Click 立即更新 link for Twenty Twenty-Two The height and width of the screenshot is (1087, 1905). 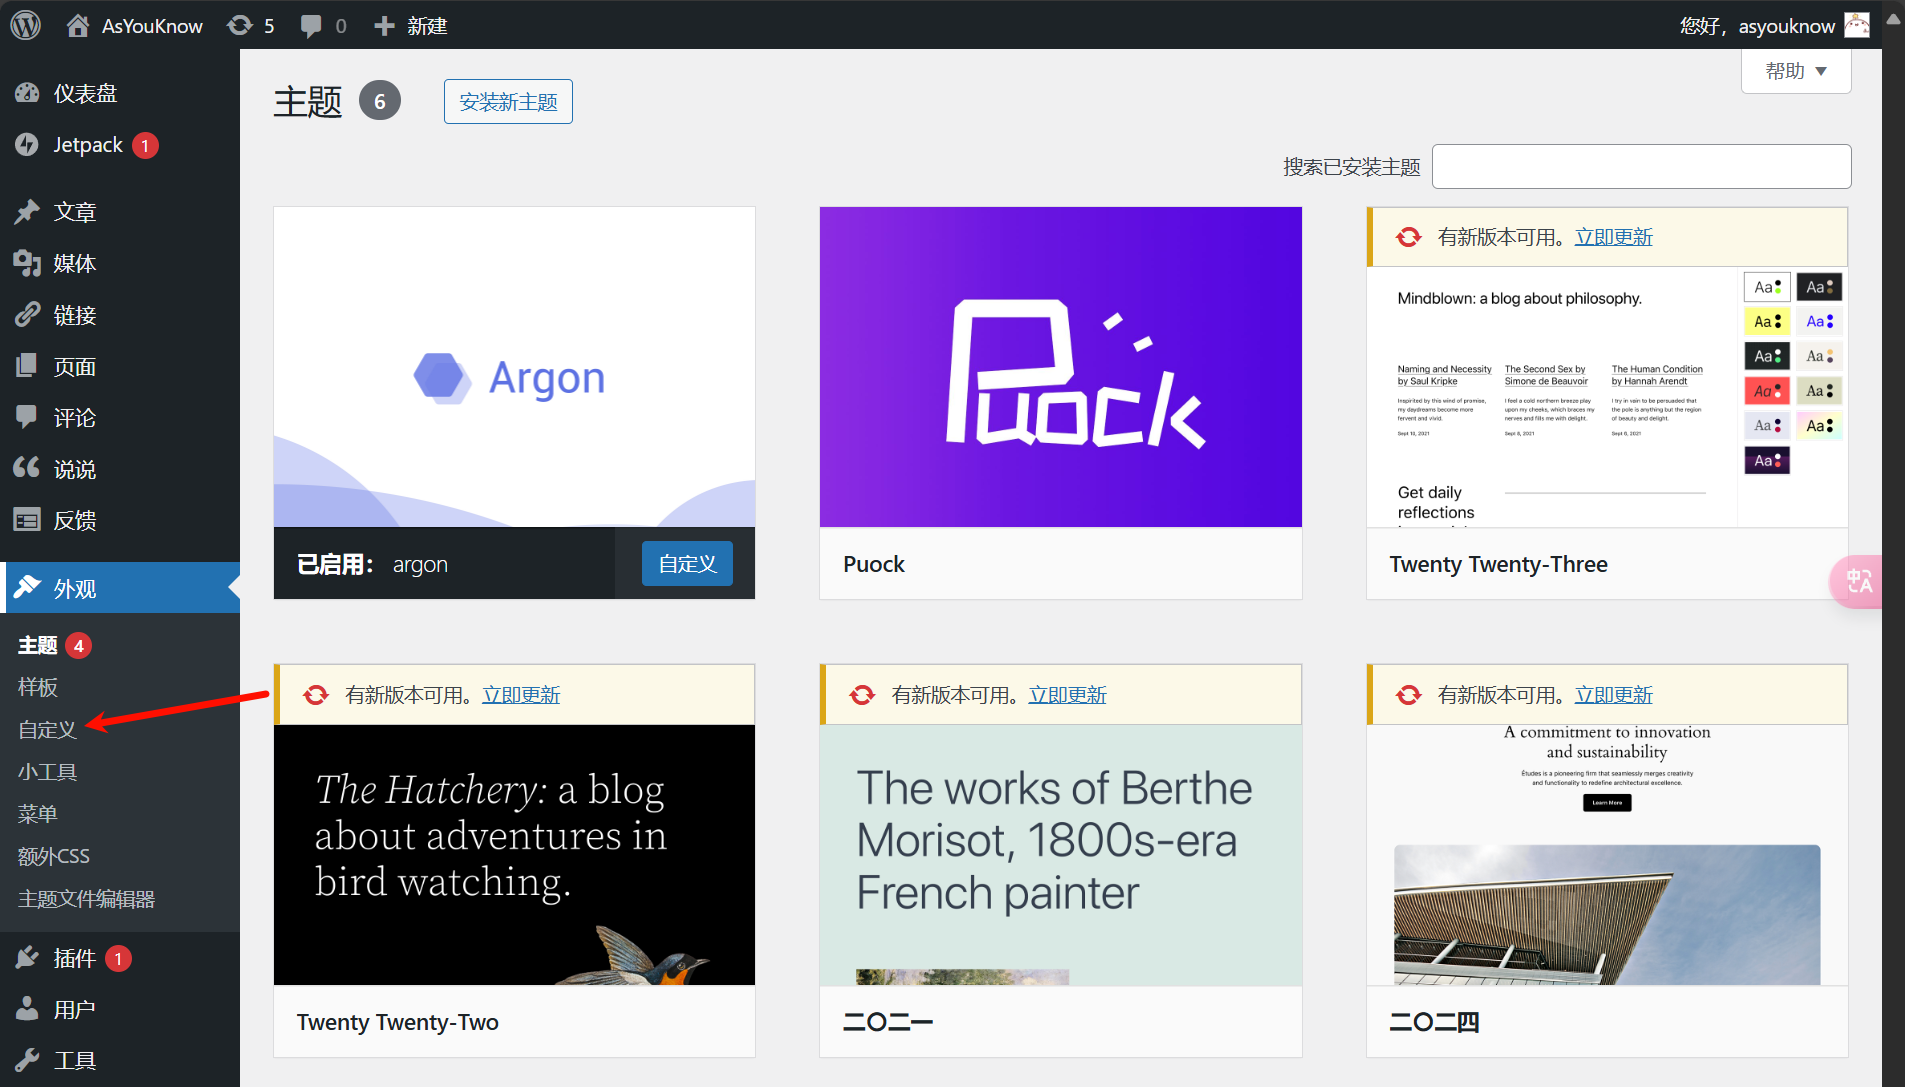(521, 695)
